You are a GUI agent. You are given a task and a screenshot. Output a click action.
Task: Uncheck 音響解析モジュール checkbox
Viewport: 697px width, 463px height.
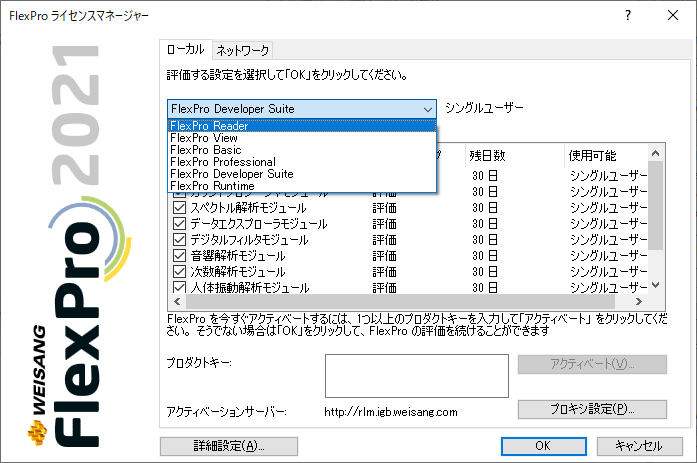coord(180,255)
